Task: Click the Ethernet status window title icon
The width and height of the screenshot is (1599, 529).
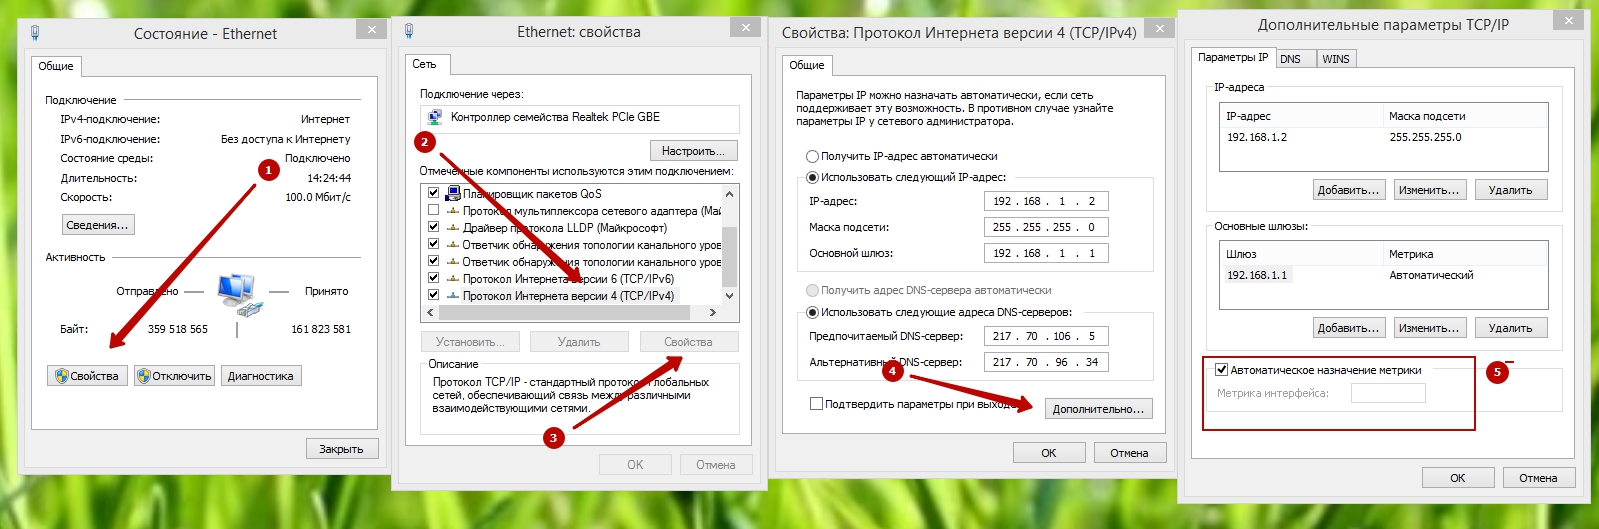Action: [35, 33]
